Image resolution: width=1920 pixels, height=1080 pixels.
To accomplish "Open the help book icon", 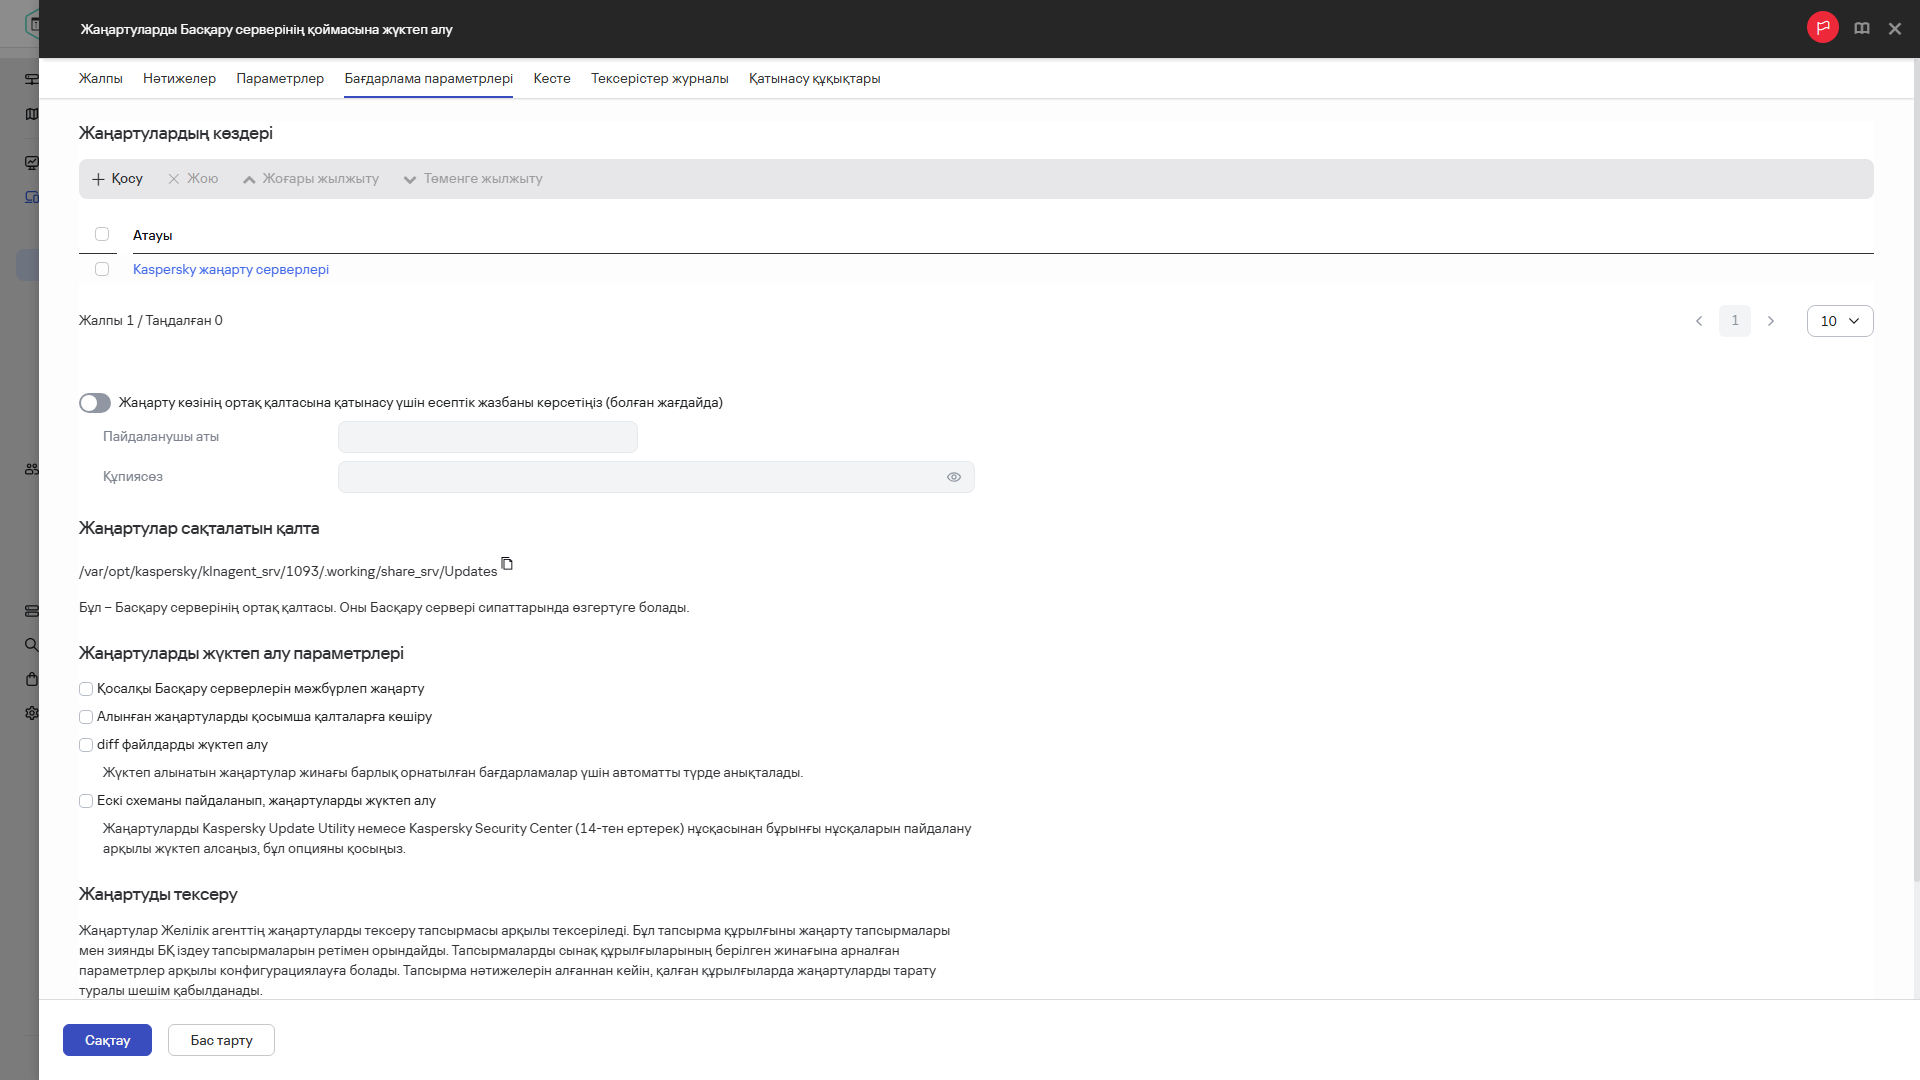I will click(1861, 29).
